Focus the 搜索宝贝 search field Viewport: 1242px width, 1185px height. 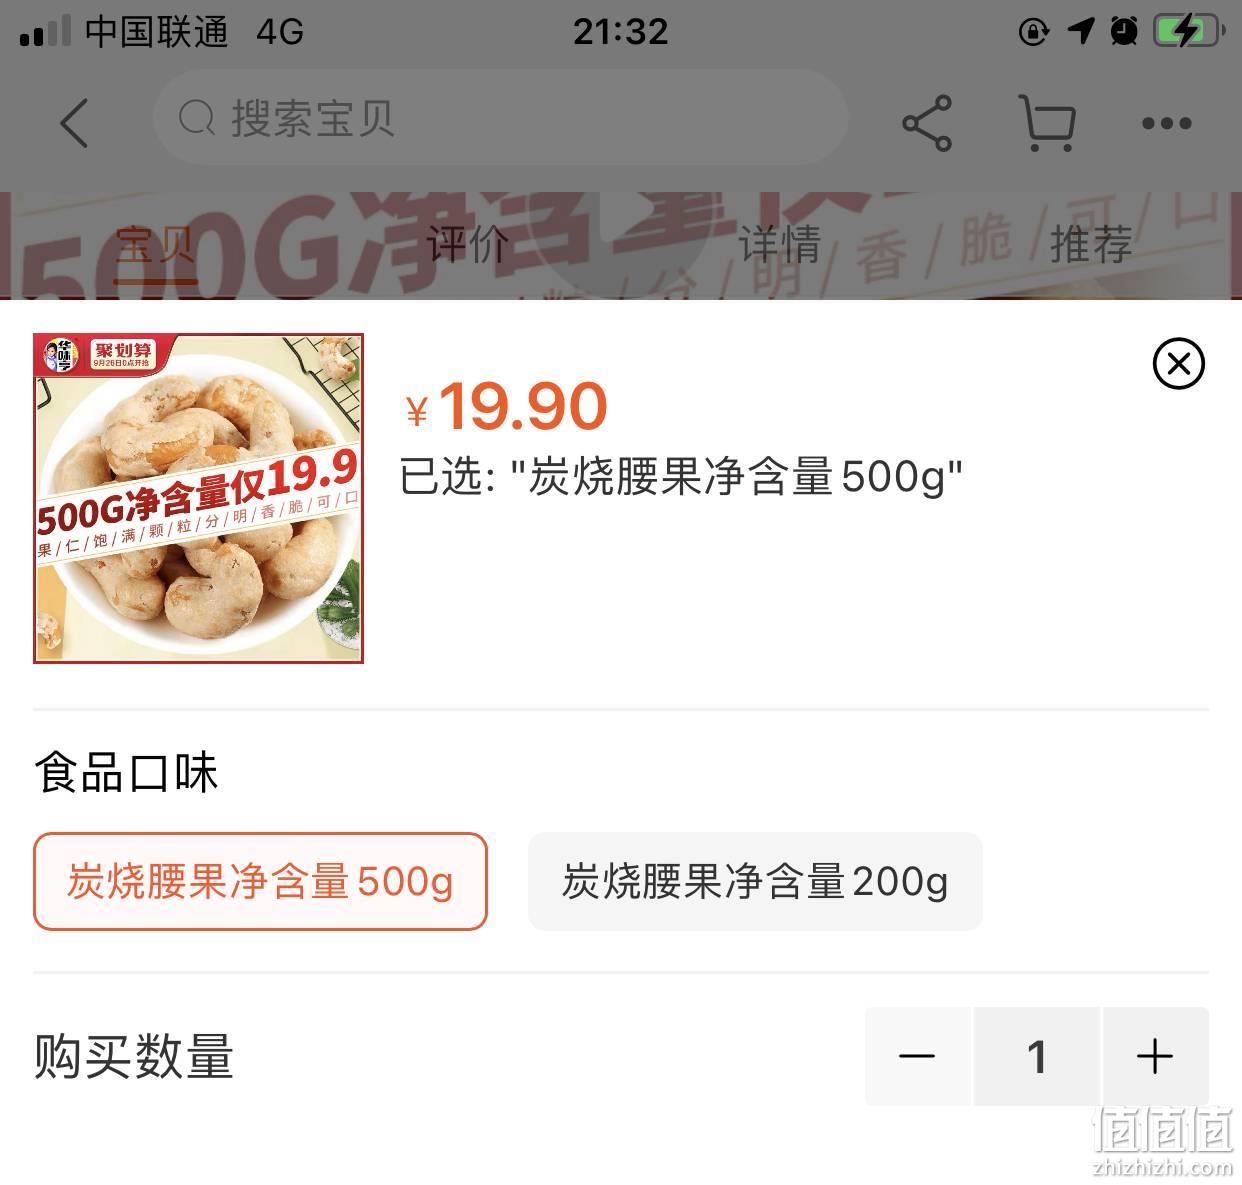pyautogui.click(x=500, y=118)
